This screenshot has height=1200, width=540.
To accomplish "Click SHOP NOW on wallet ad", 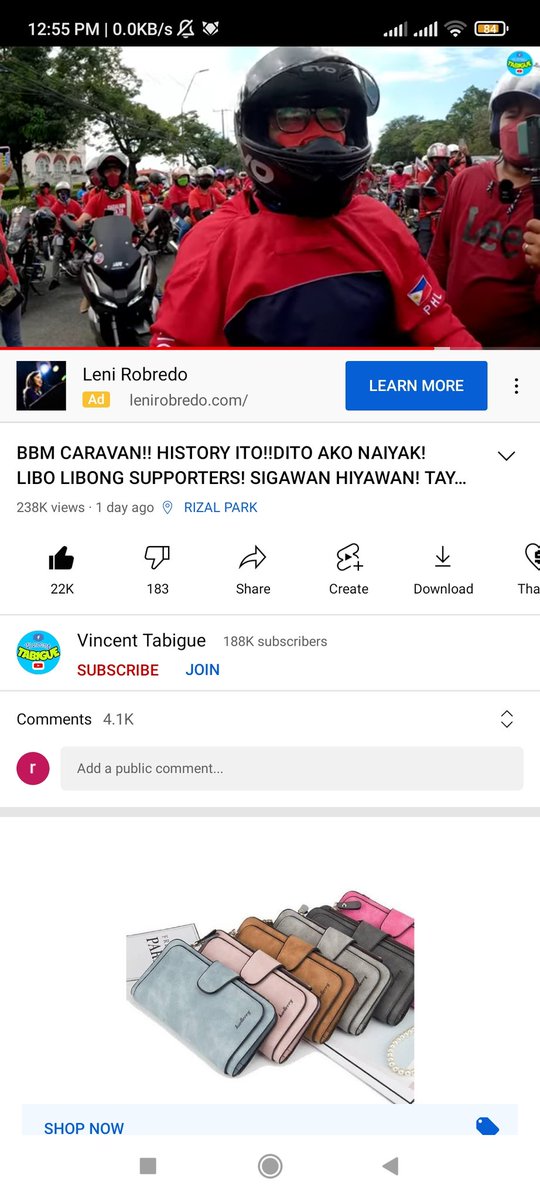I will point(84,1128).
